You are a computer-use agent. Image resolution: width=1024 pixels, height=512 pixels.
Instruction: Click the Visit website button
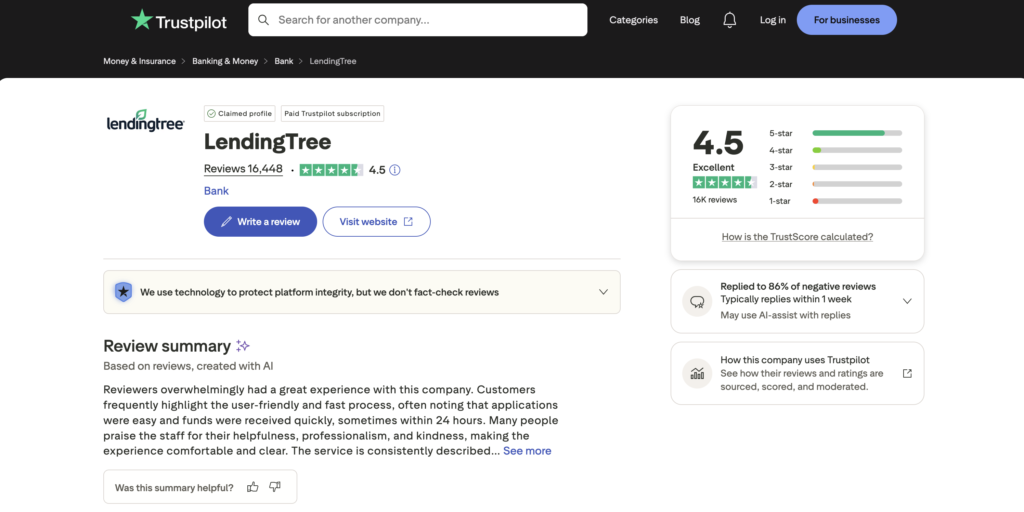pyautogui.click(x=377, y=221)
